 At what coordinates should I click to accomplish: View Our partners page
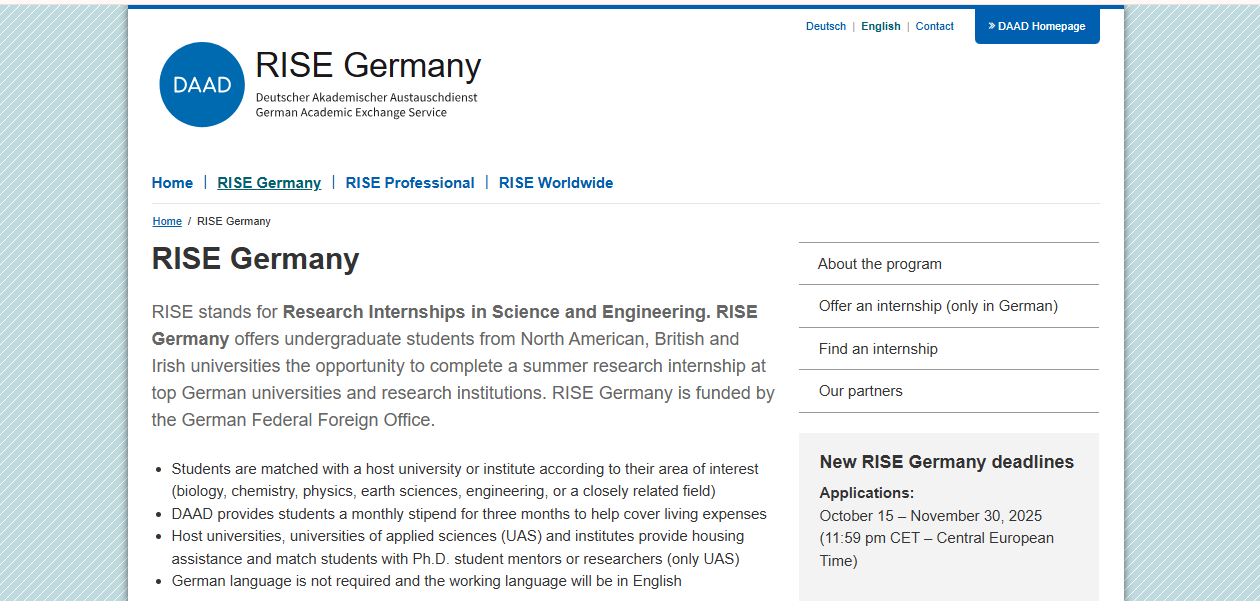pos(862,390)
